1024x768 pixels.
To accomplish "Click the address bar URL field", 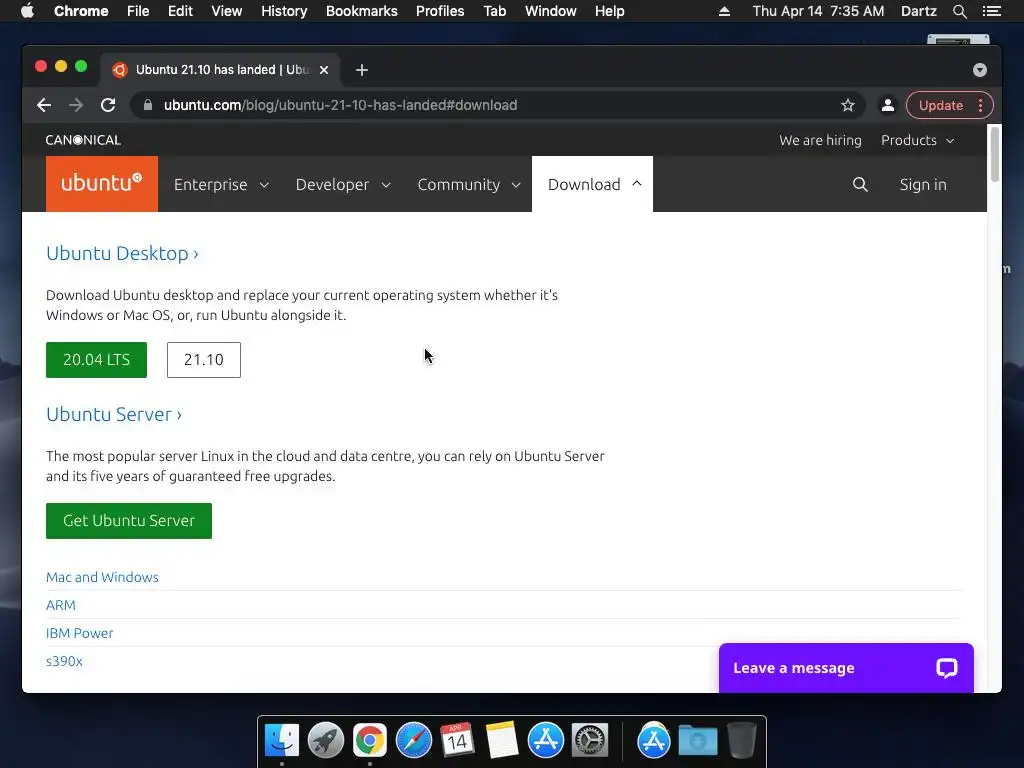I will tap(496, 105).
